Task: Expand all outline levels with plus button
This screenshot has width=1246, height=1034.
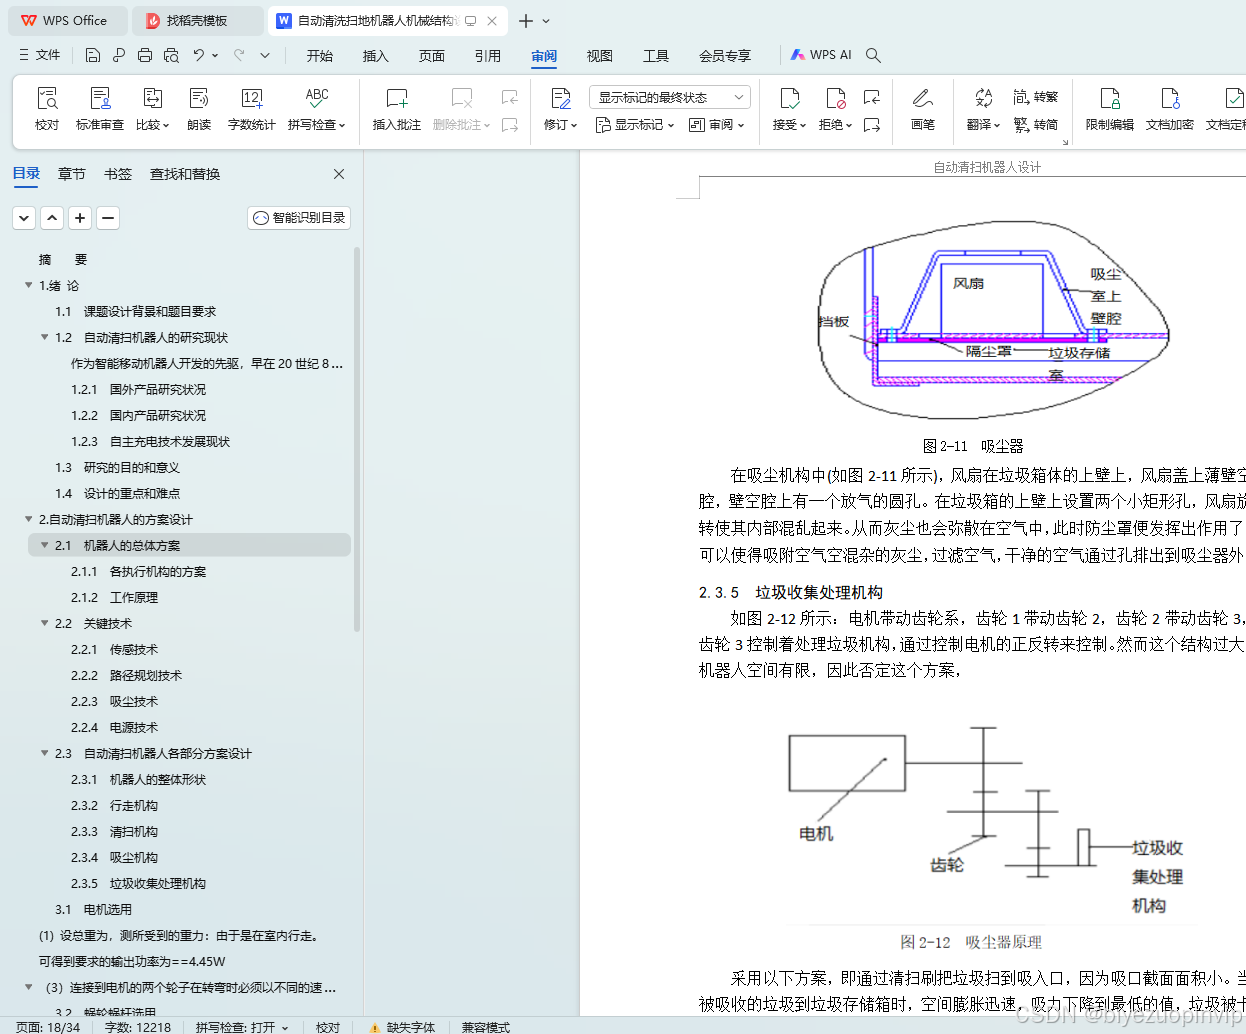Action: 80,218
